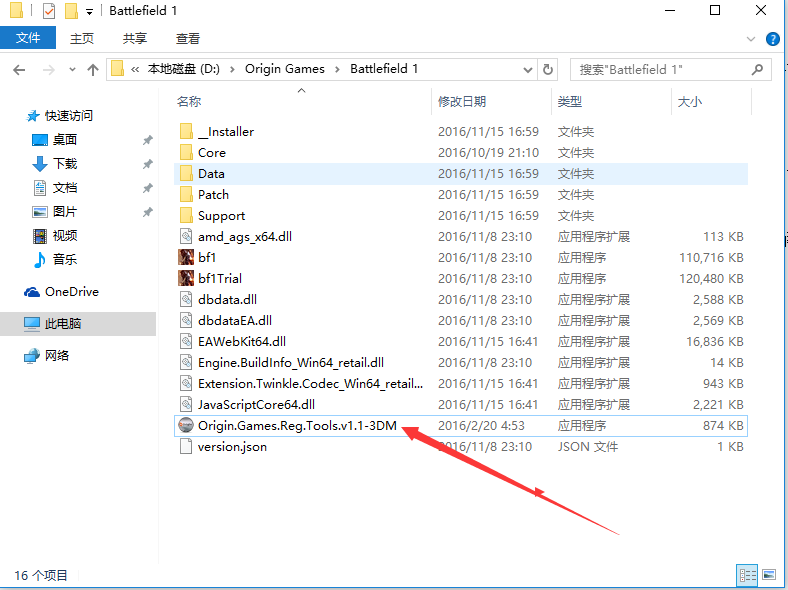Click the Extension.Twinkle.Codec file icon
This screenshot has width=788, height=590.
[186, 384]
